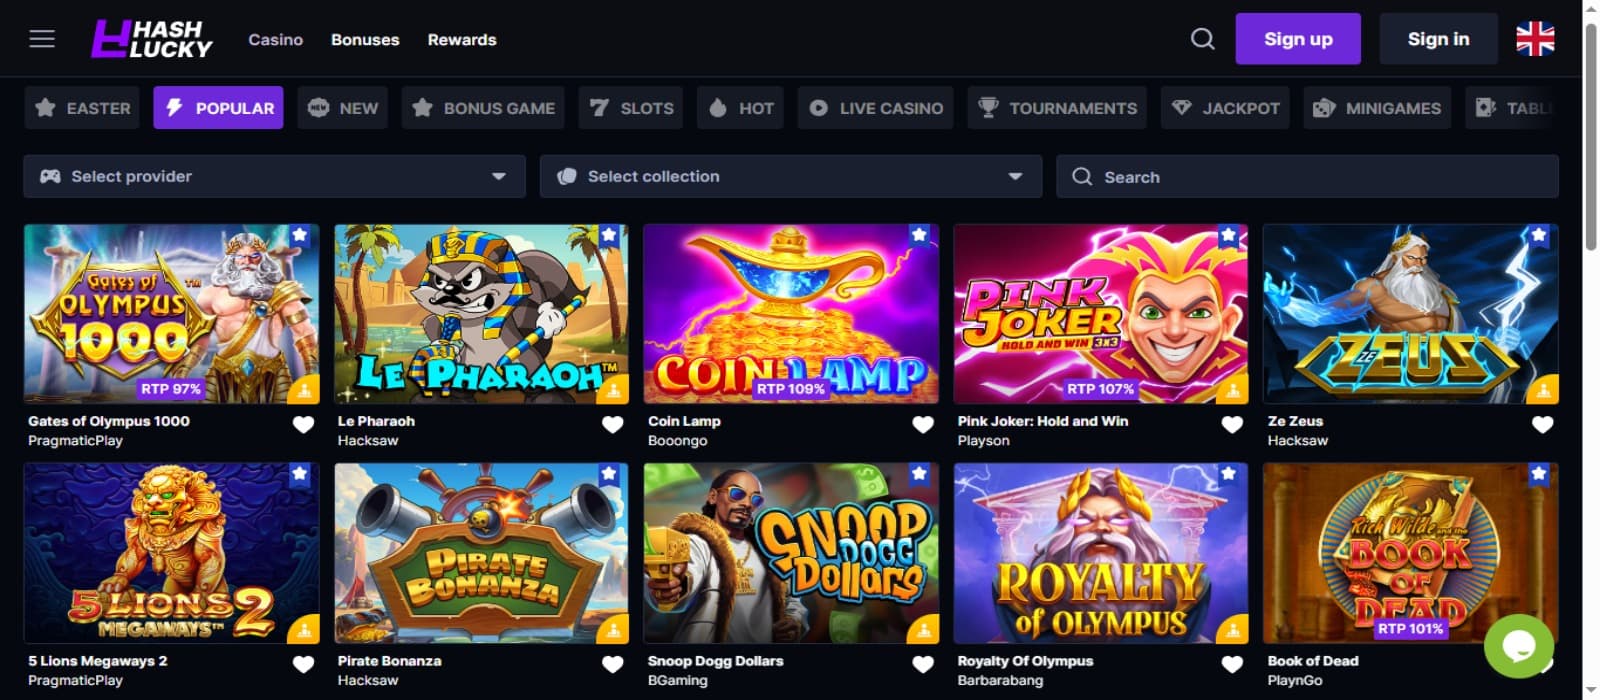
Task: Open Coin Lamp game thumbnail
Action: point(791,314)
